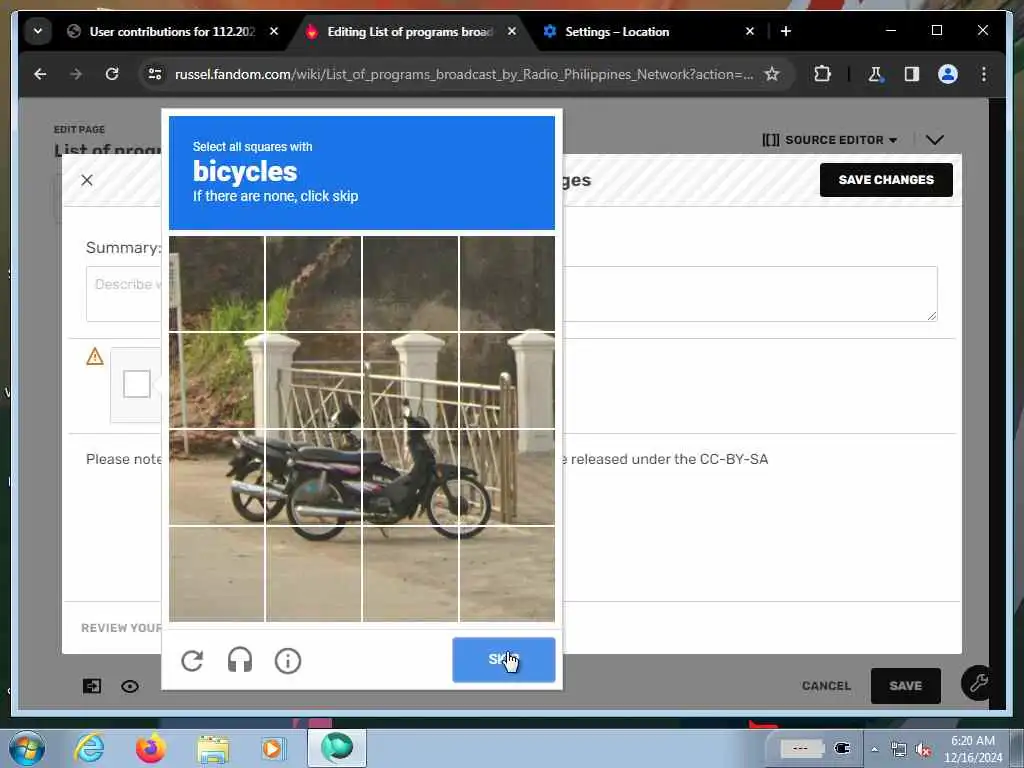The width and height of the screenshot is (1024, 768).
Task: Switch to the audio challenge headphones icon
Action: pyautogui.click(x=240, y=660)
